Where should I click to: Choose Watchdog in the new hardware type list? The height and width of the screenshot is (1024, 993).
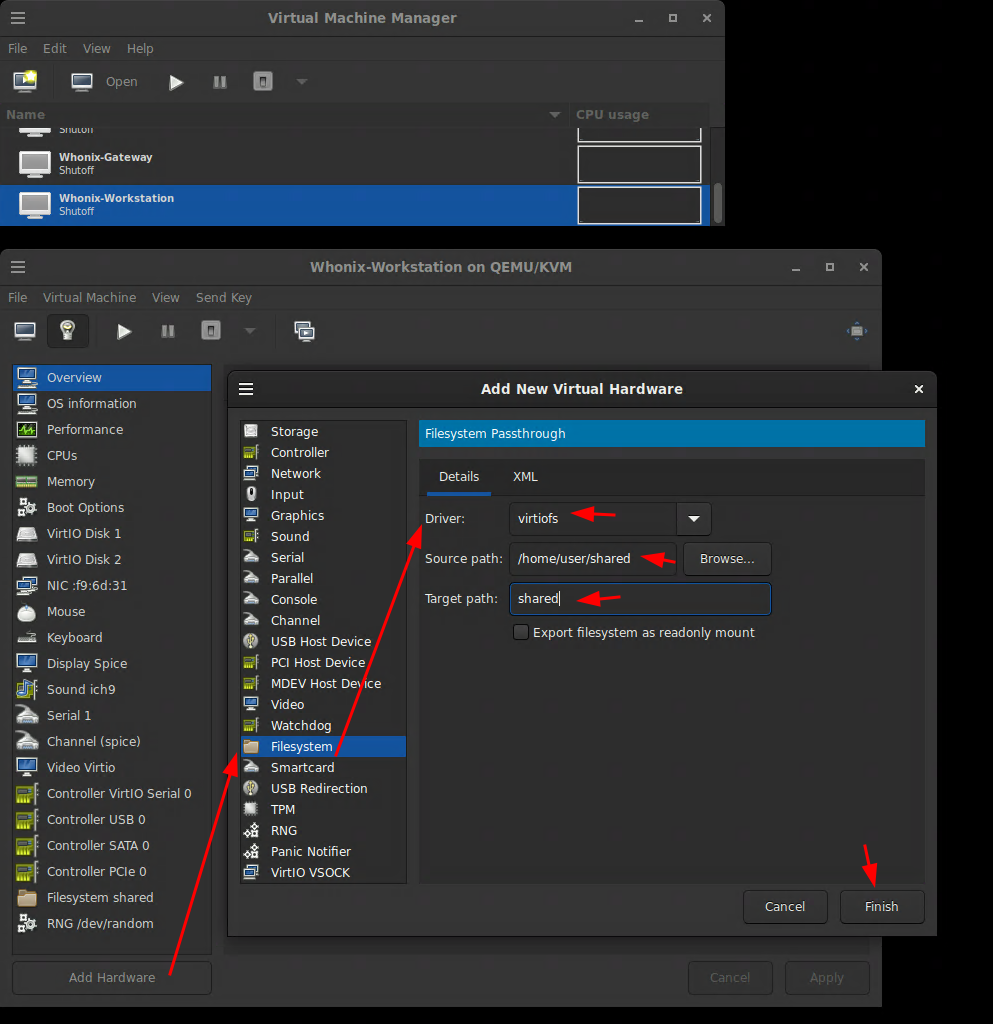[x=323, y=726]
